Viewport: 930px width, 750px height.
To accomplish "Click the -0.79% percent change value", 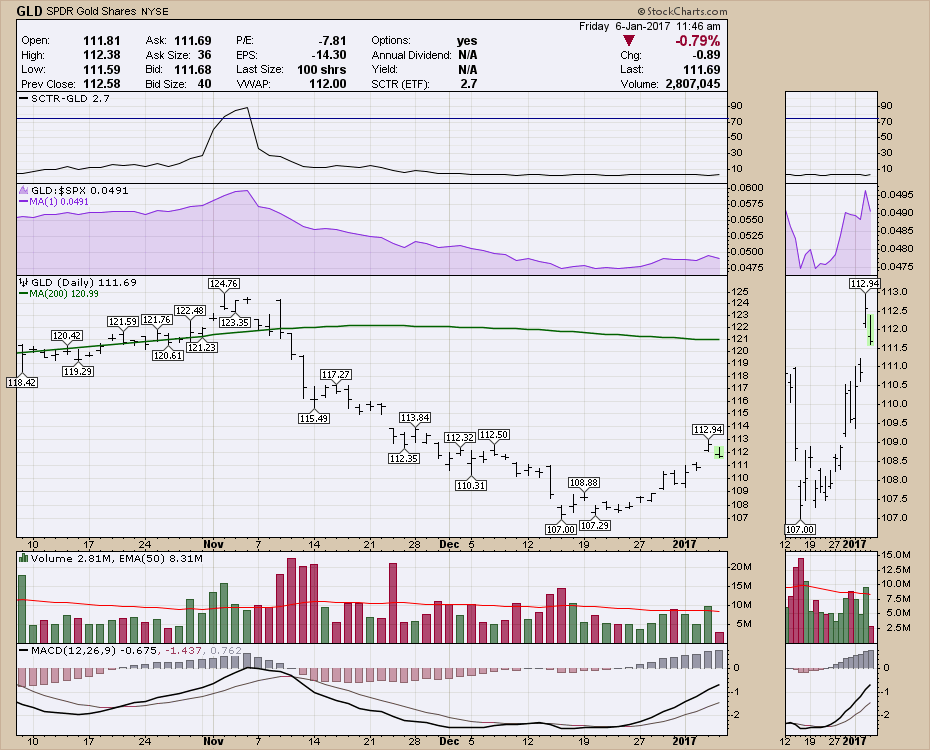I will pyautogui.click(x=698, y=41).
